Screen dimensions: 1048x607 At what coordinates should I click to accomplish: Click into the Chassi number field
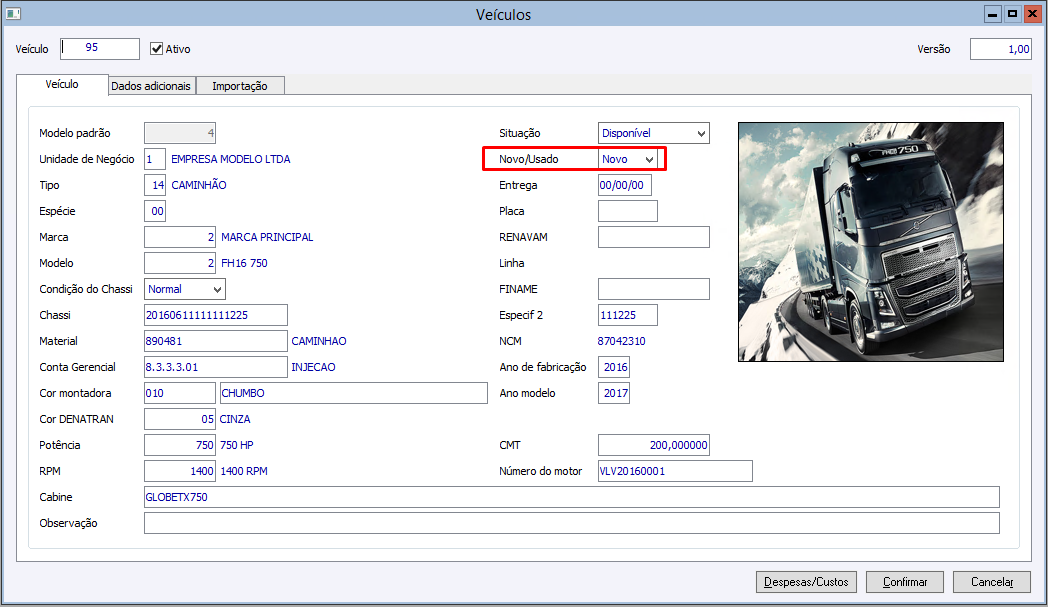click(216, 315)
